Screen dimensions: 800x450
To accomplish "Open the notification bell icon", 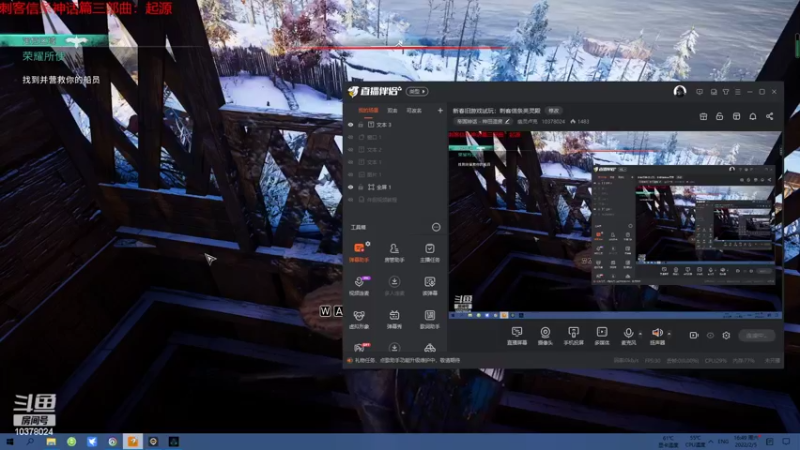I will (x=753, y=116).
